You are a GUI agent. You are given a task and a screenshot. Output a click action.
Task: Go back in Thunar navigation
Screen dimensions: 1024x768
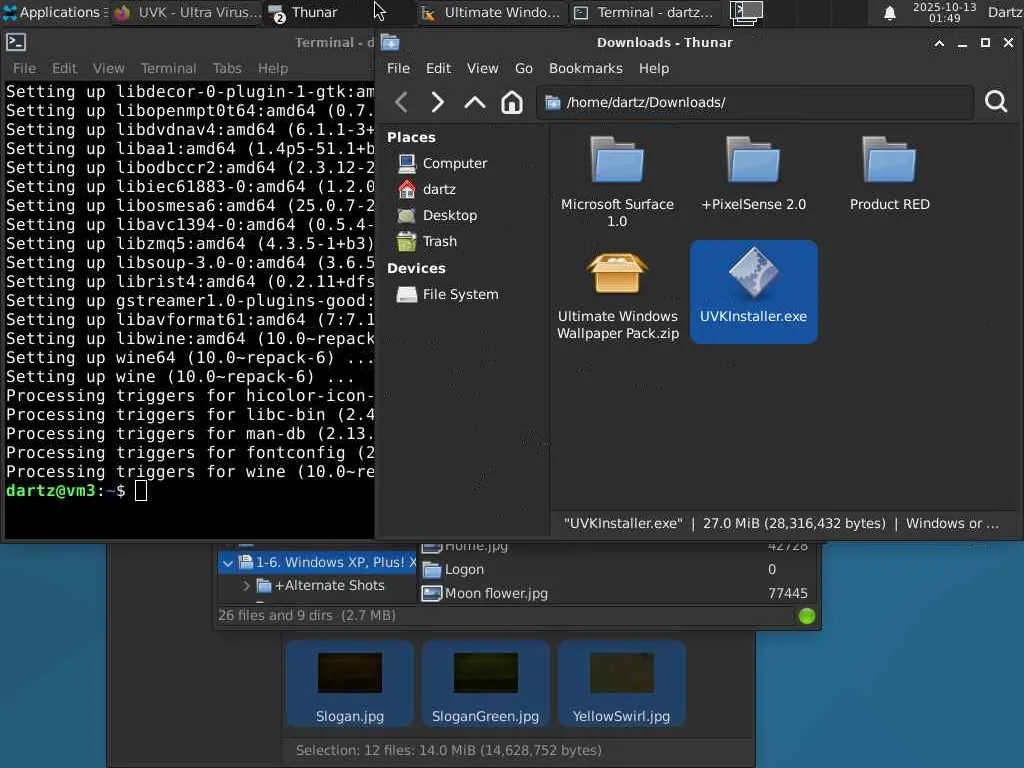[402, 102]
